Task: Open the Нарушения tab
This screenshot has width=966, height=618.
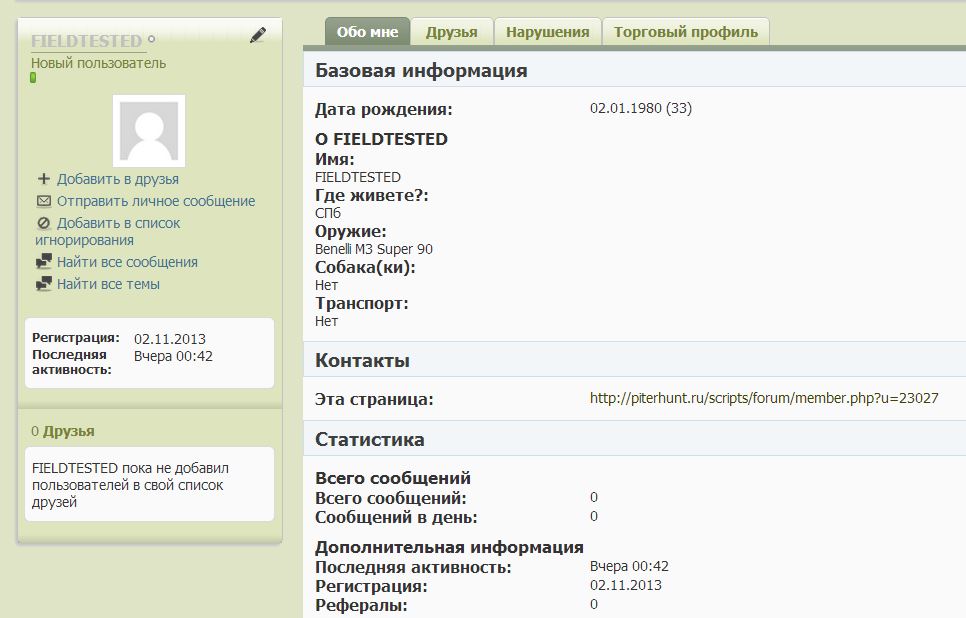Action: click(x=547, y=32)
